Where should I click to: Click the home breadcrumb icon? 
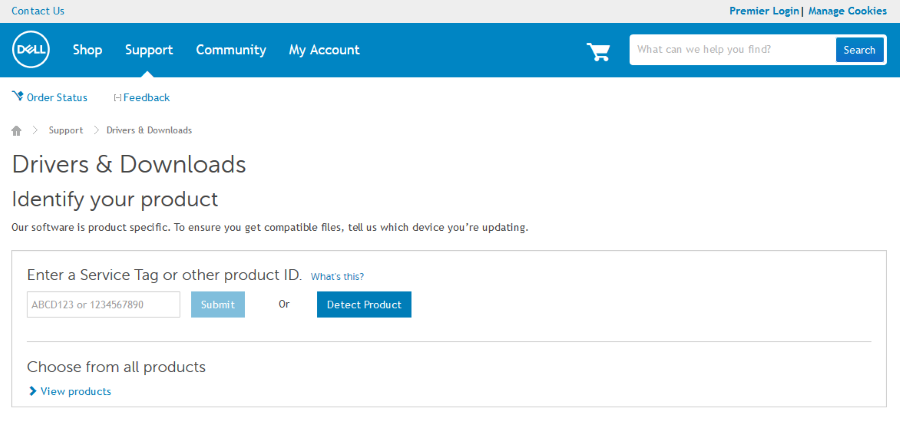click(16, 131)
